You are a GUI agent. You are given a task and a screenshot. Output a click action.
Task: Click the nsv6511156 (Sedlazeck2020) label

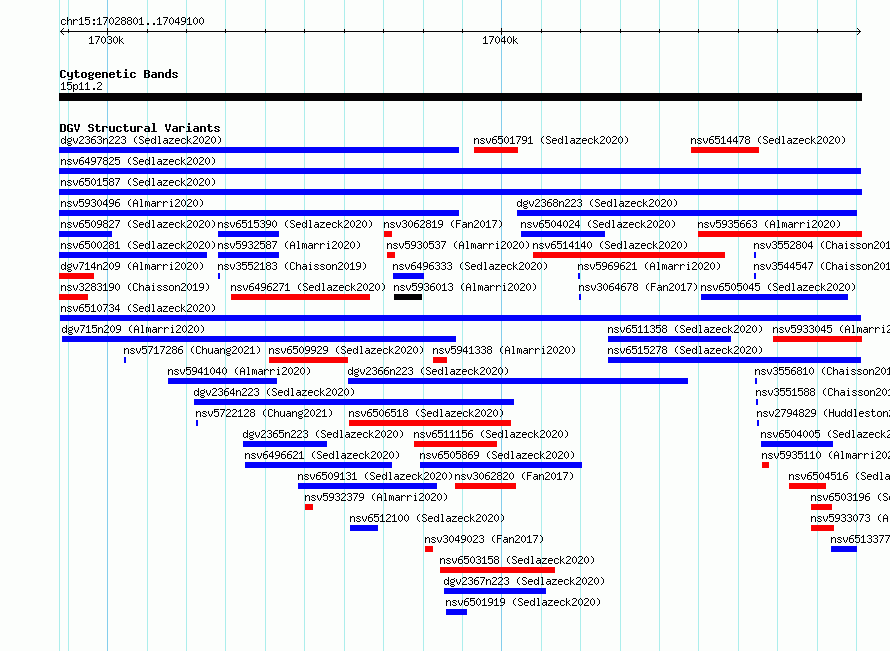point(491,434)
